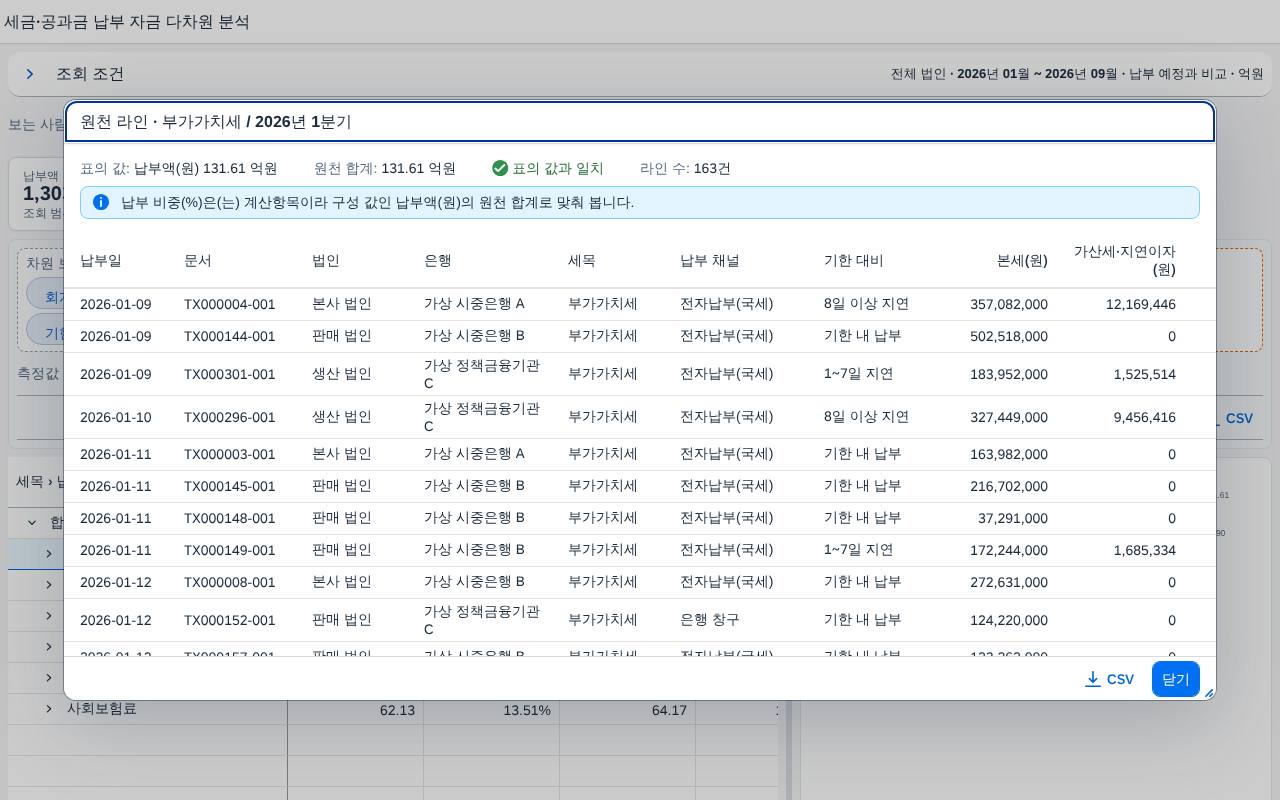Select document TX000296-001
This screenshot has height=800, width=1280.
point(229,417)
